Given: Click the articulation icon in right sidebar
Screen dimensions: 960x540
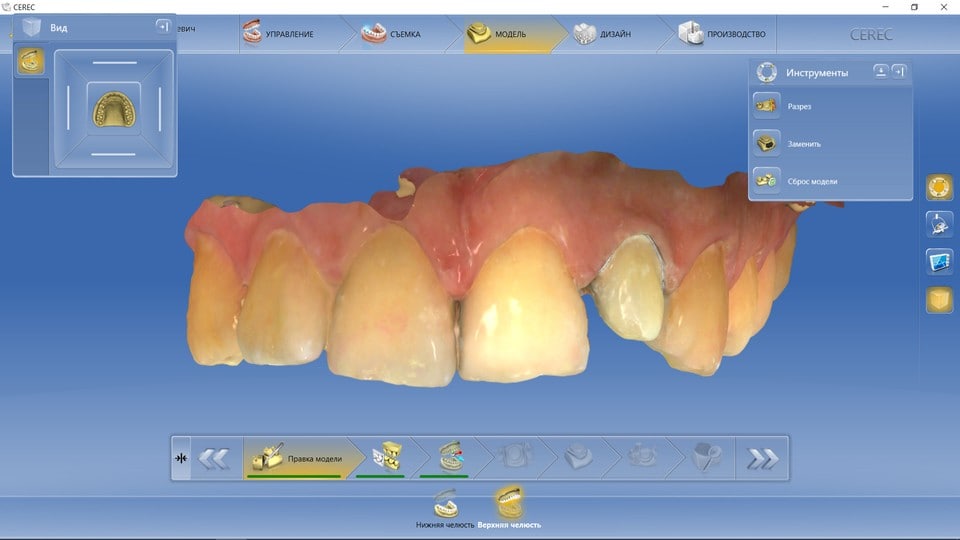Looking at the screenshot, I should 939,225.
